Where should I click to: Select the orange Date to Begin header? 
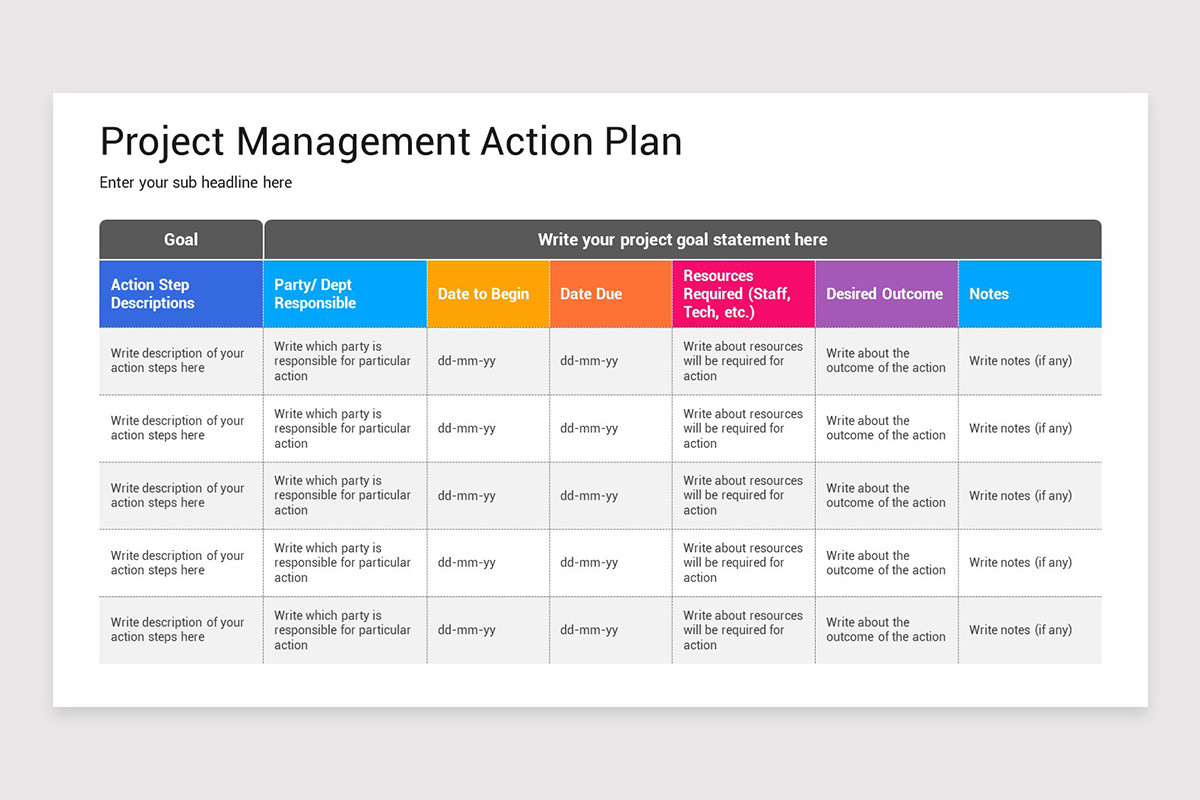click(488, 294)
